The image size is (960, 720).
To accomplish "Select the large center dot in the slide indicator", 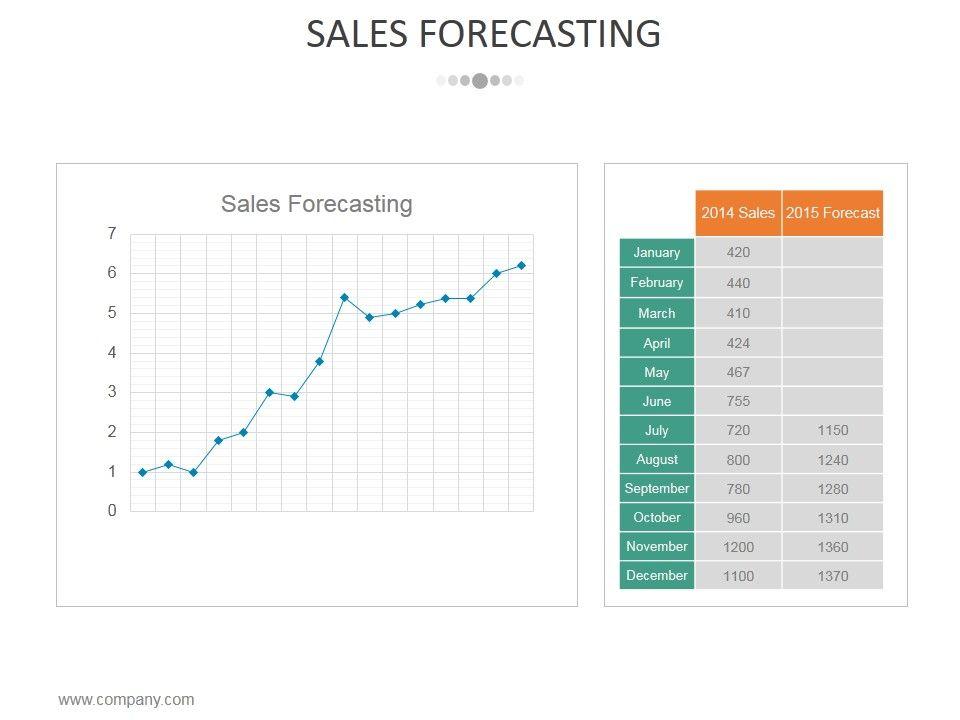I will tap(480, 81).
